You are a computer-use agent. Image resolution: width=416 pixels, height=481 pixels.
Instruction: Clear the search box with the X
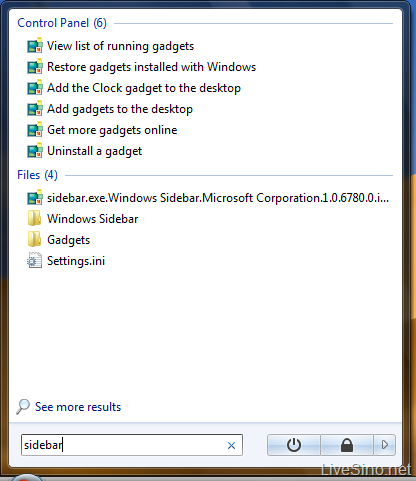coord(231,445)
